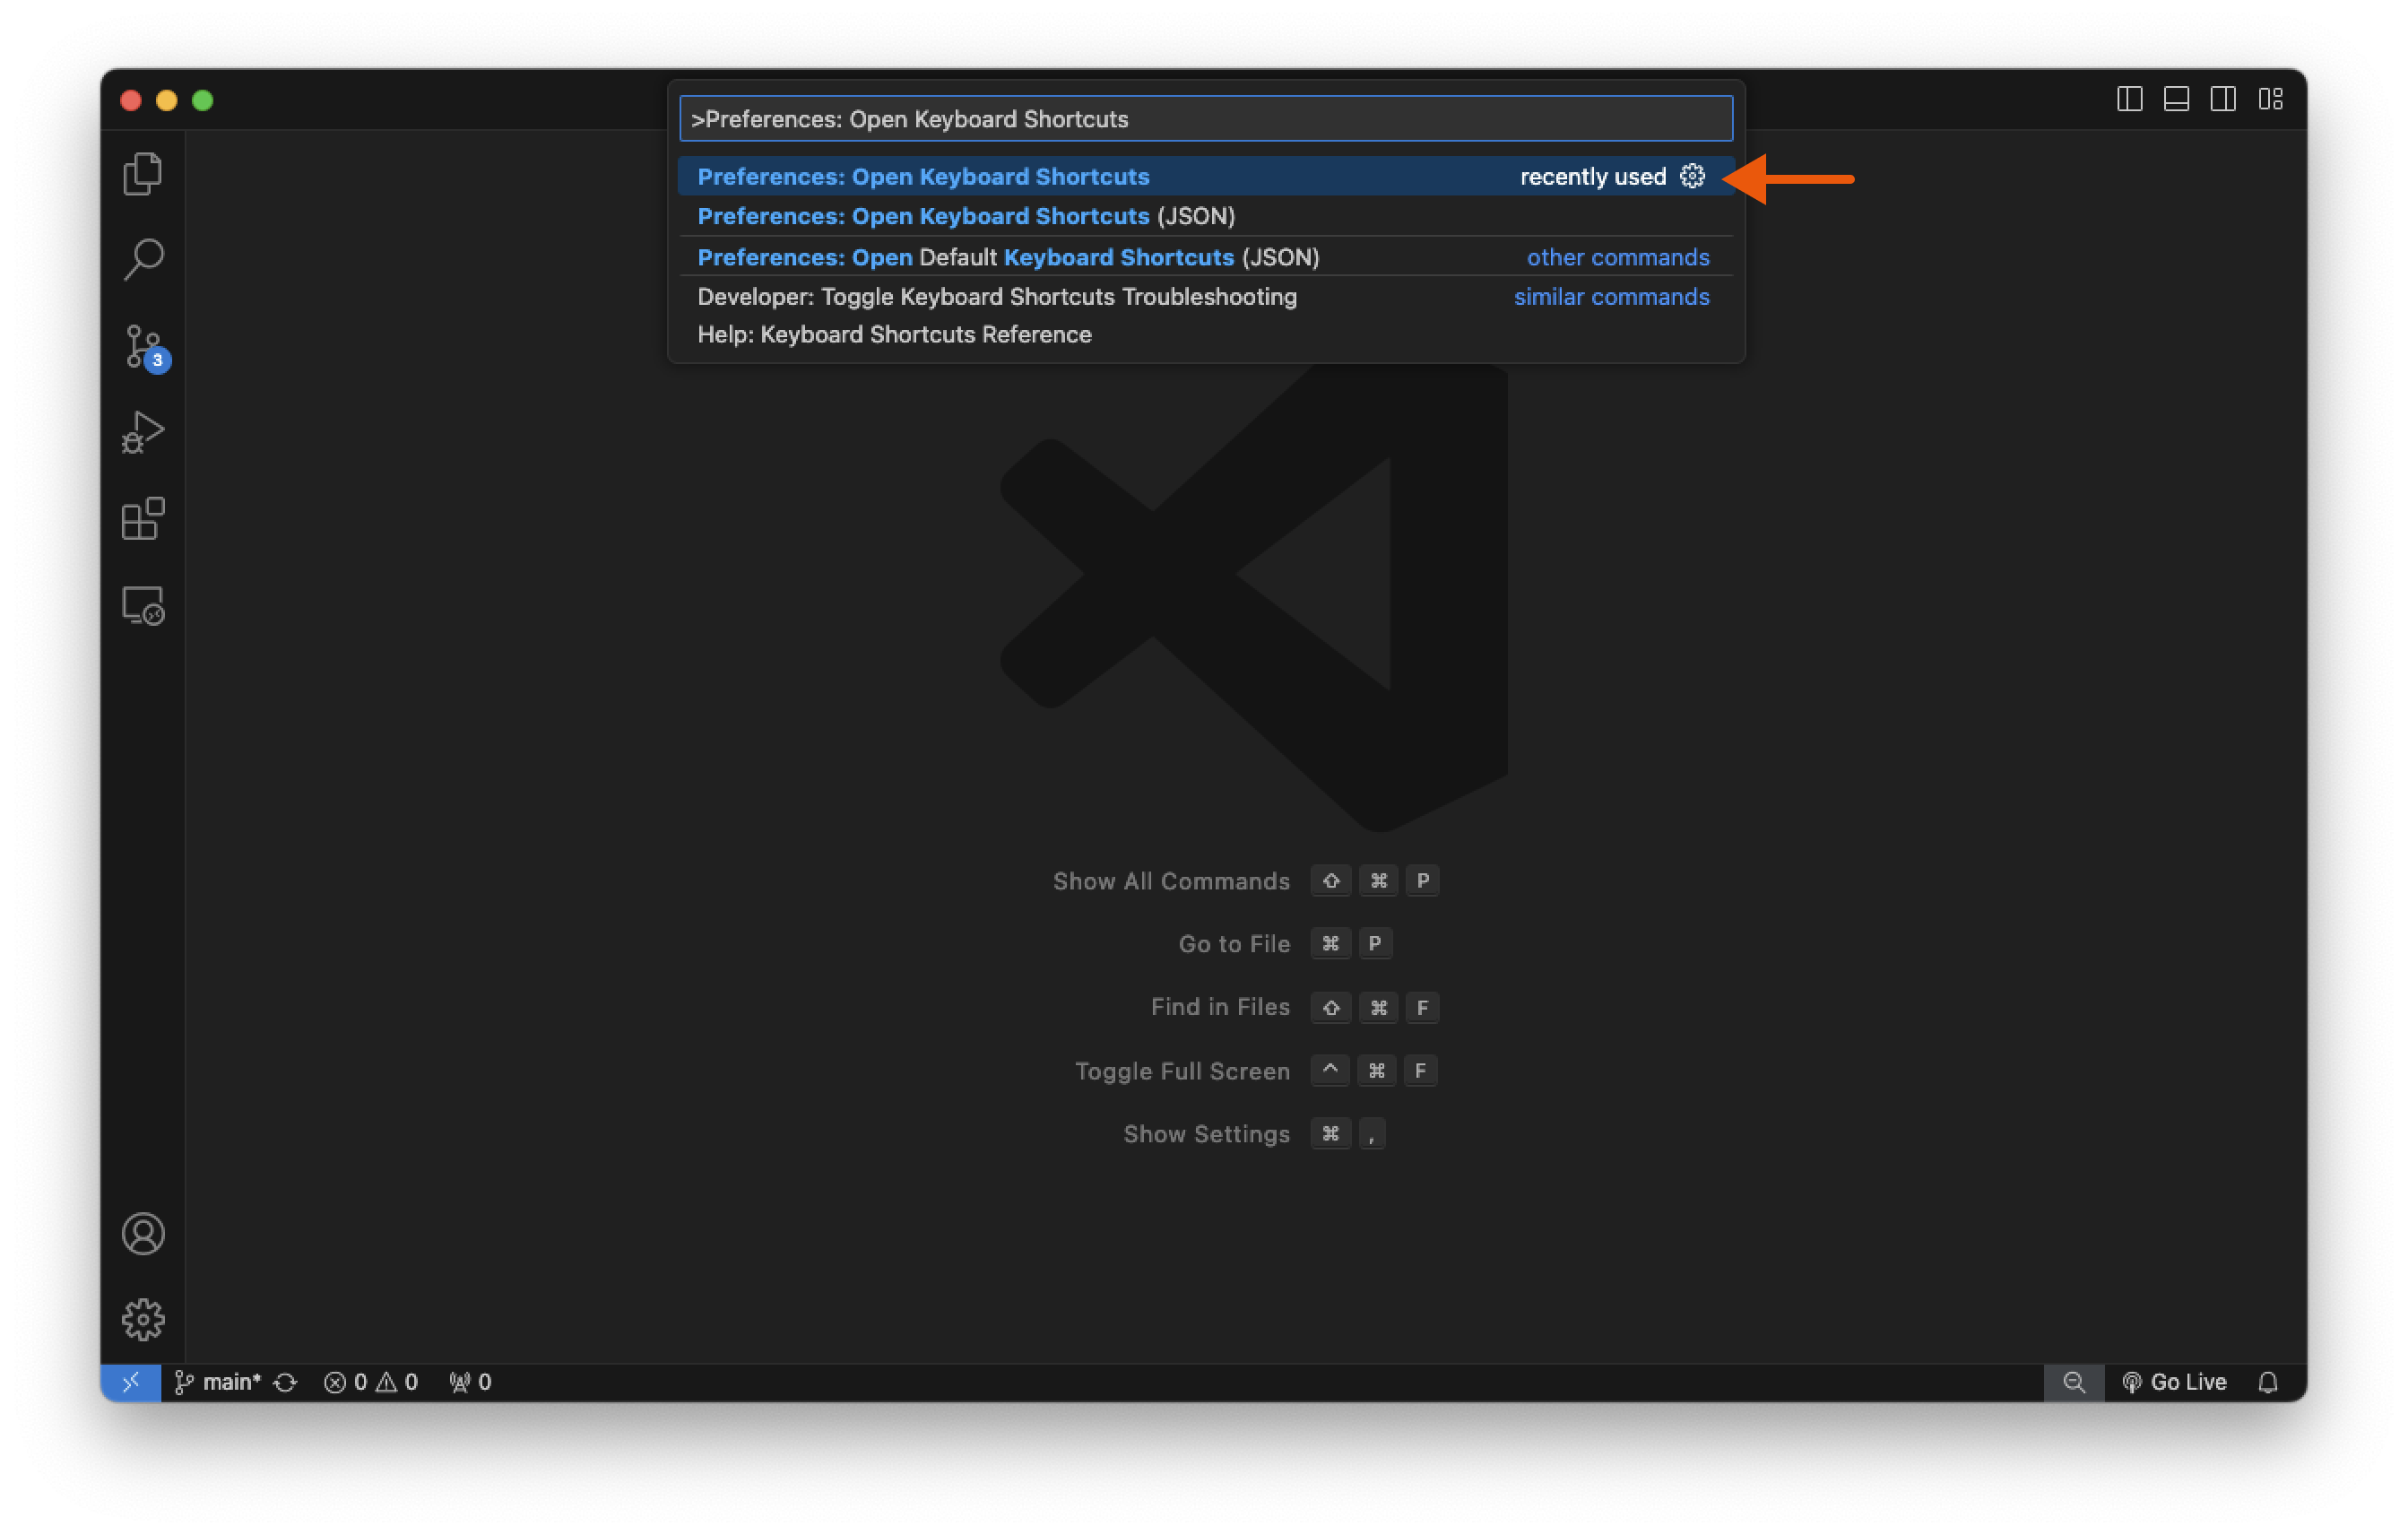Open remote window menu in status bar
Viewport: 2408px width, 1535px height.
pos(131,1382)
